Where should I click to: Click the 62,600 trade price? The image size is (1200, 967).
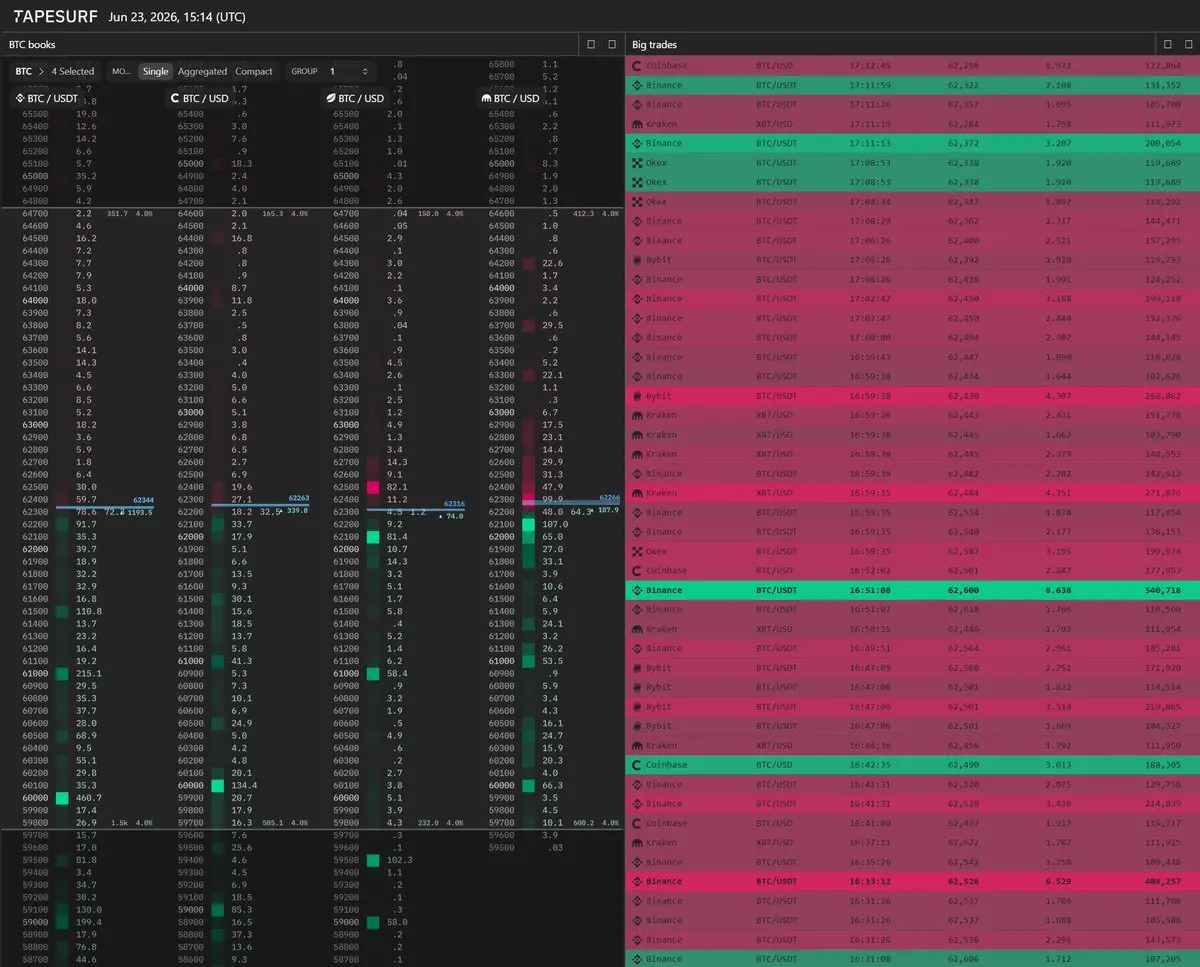click(964, 590)
